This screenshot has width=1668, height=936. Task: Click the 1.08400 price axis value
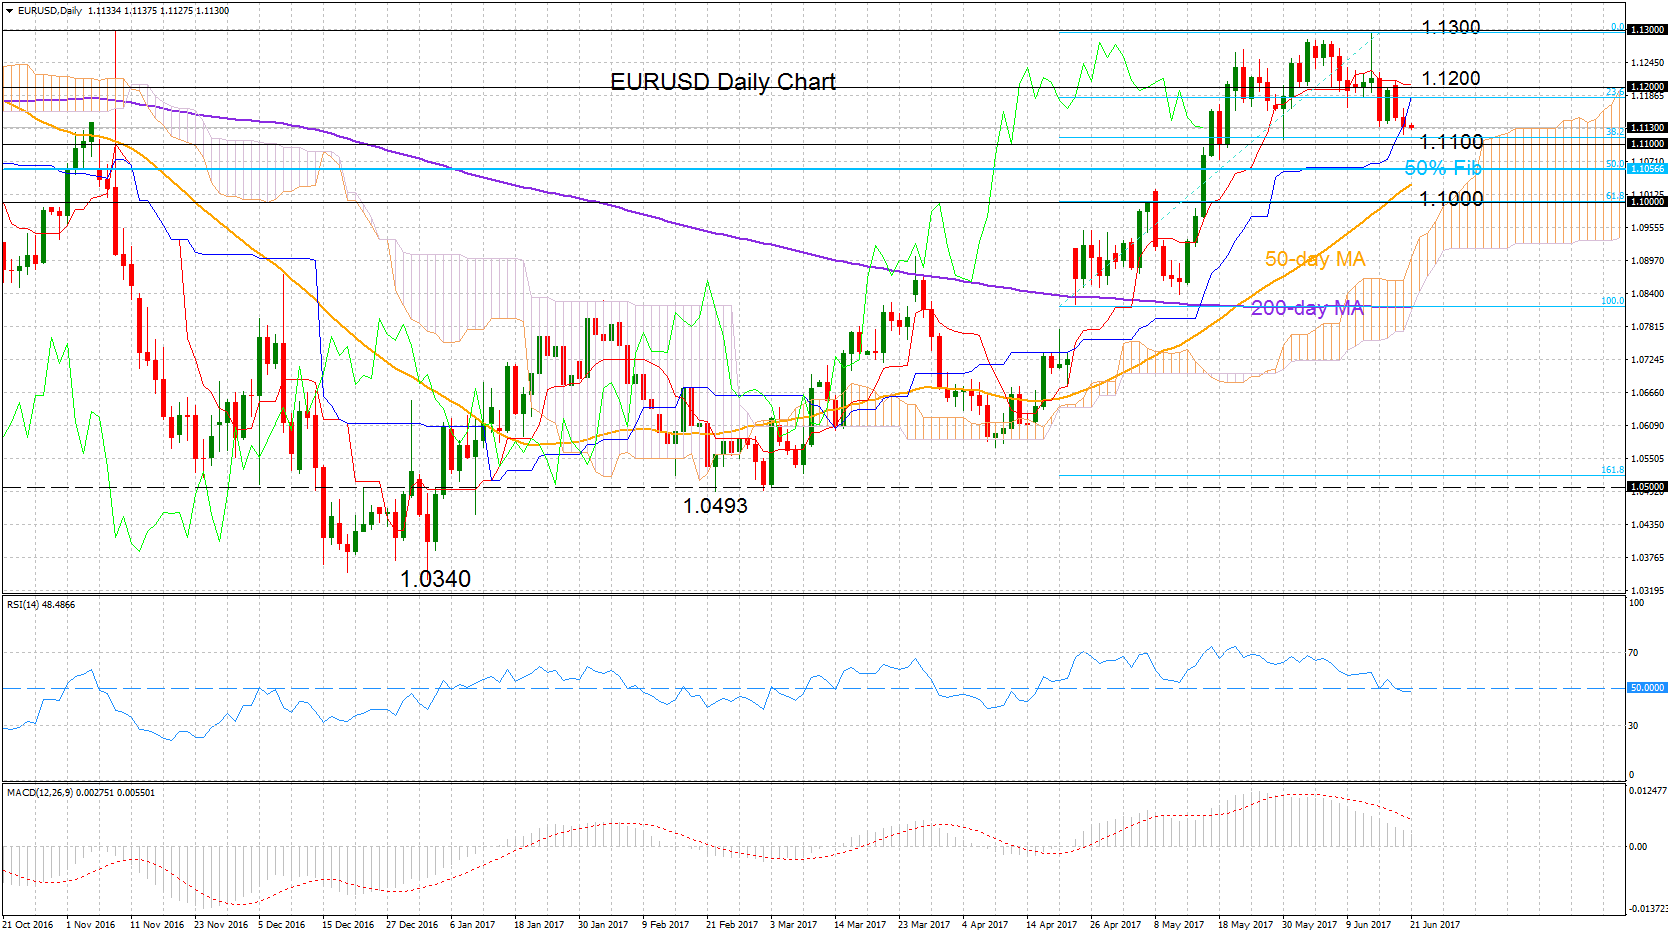coord(1647,294)
